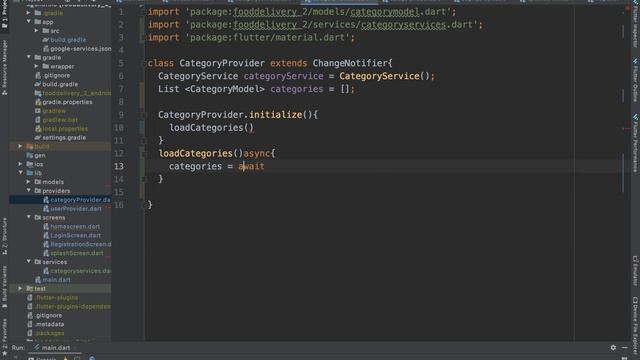
Task: Click the gradle.properties file icon
Action: click(38, 102)
